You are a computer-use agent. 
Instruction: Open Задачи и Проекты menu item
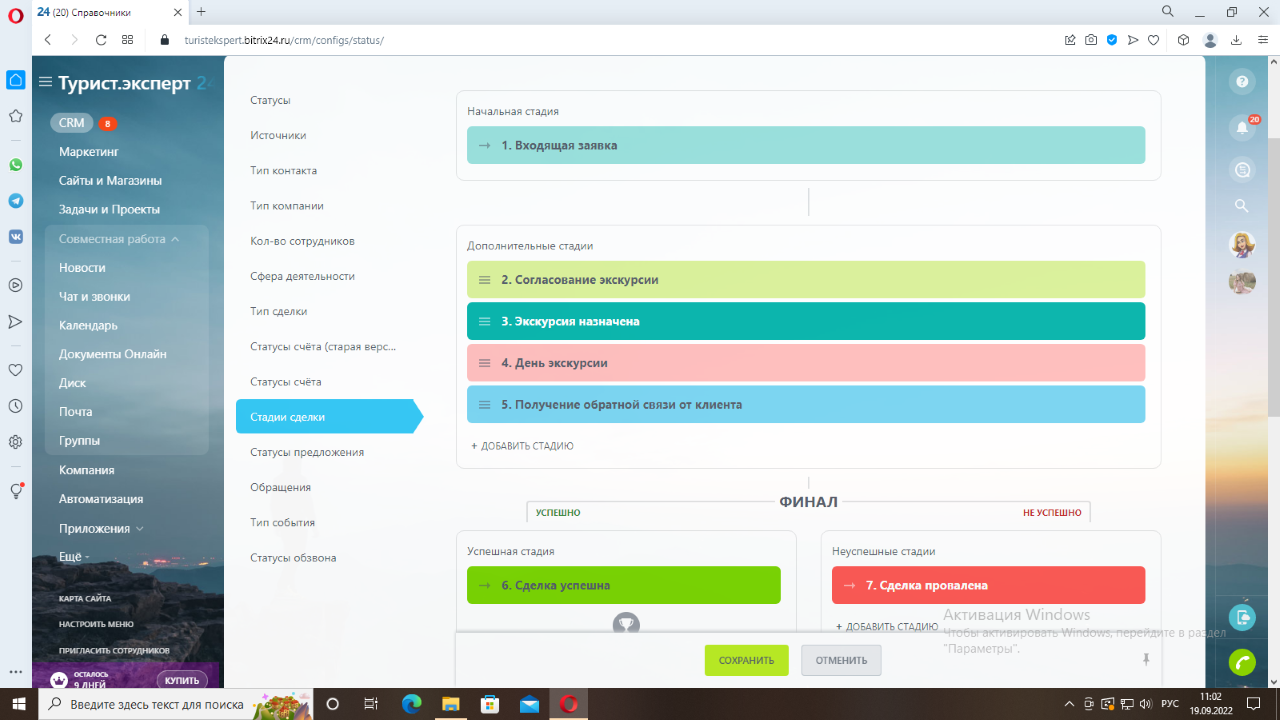[x=109, y=210]
